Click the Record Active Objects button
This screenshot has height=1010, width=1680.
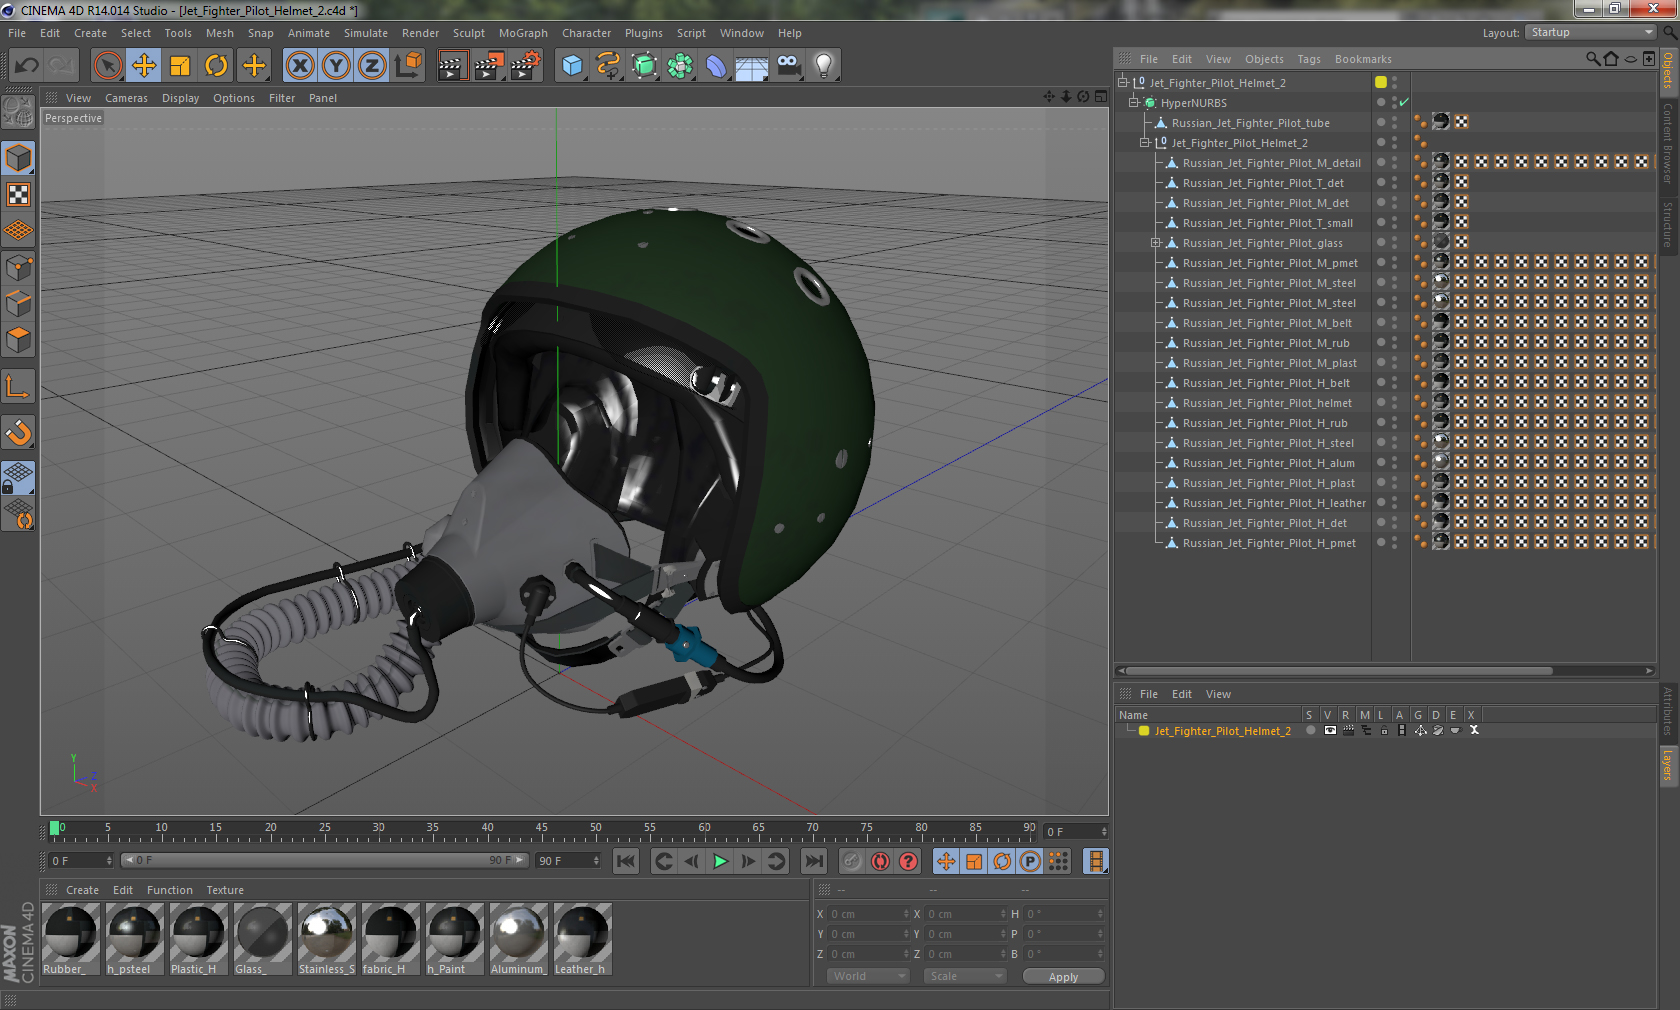(851, 861)
